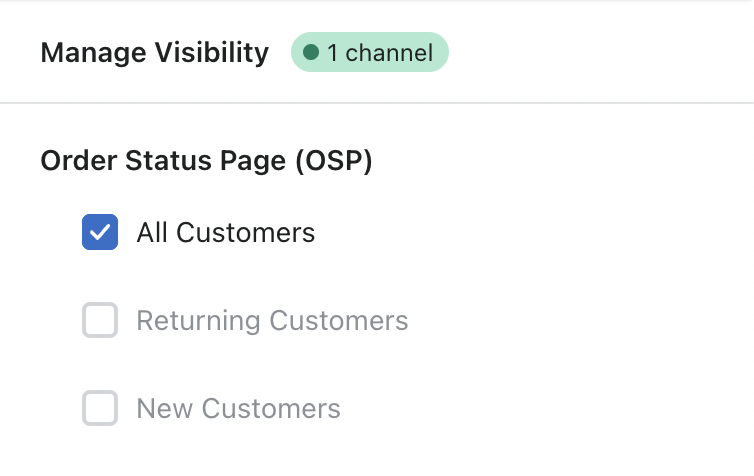The image size is (754, 476).
Task: Expand the Order Status Page options group
Action: [206, 162]
